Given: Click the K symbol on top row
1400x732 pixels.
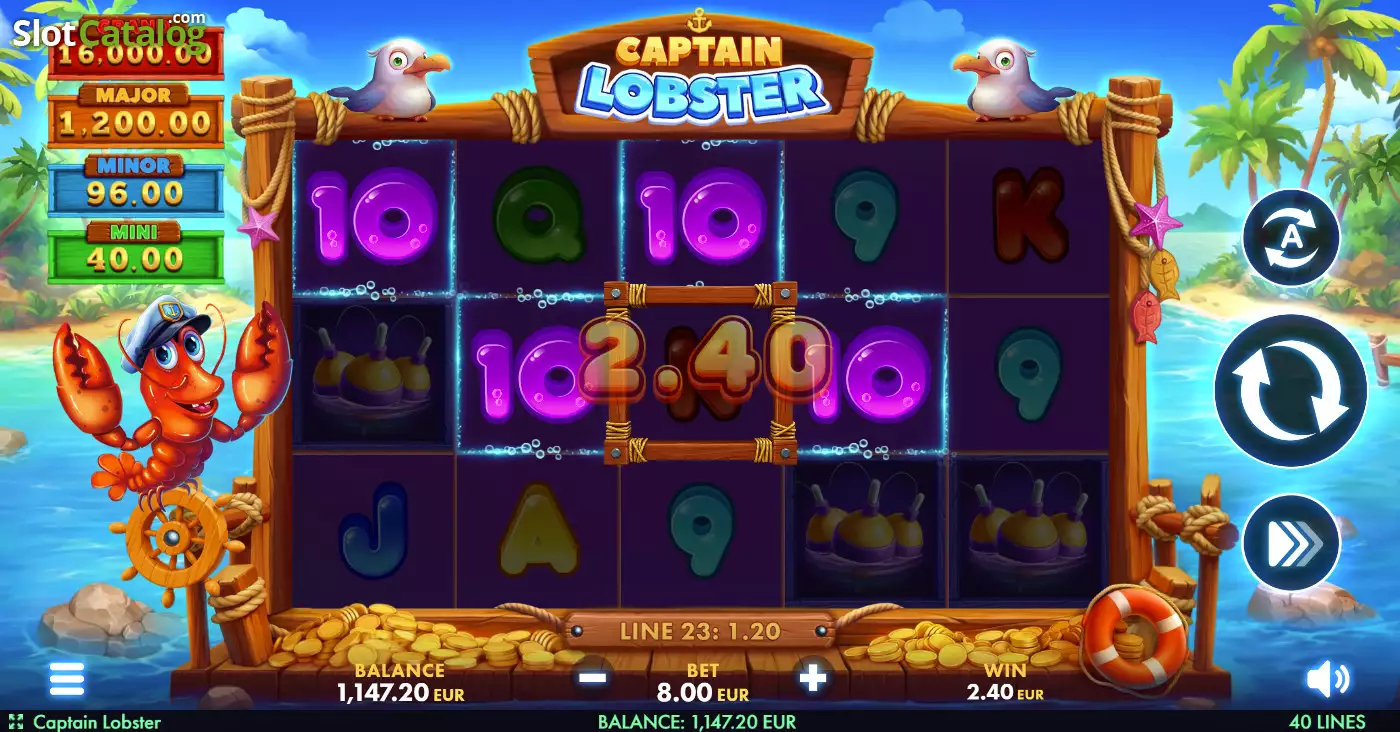Looking at the screenshot, I should 1030,215.
